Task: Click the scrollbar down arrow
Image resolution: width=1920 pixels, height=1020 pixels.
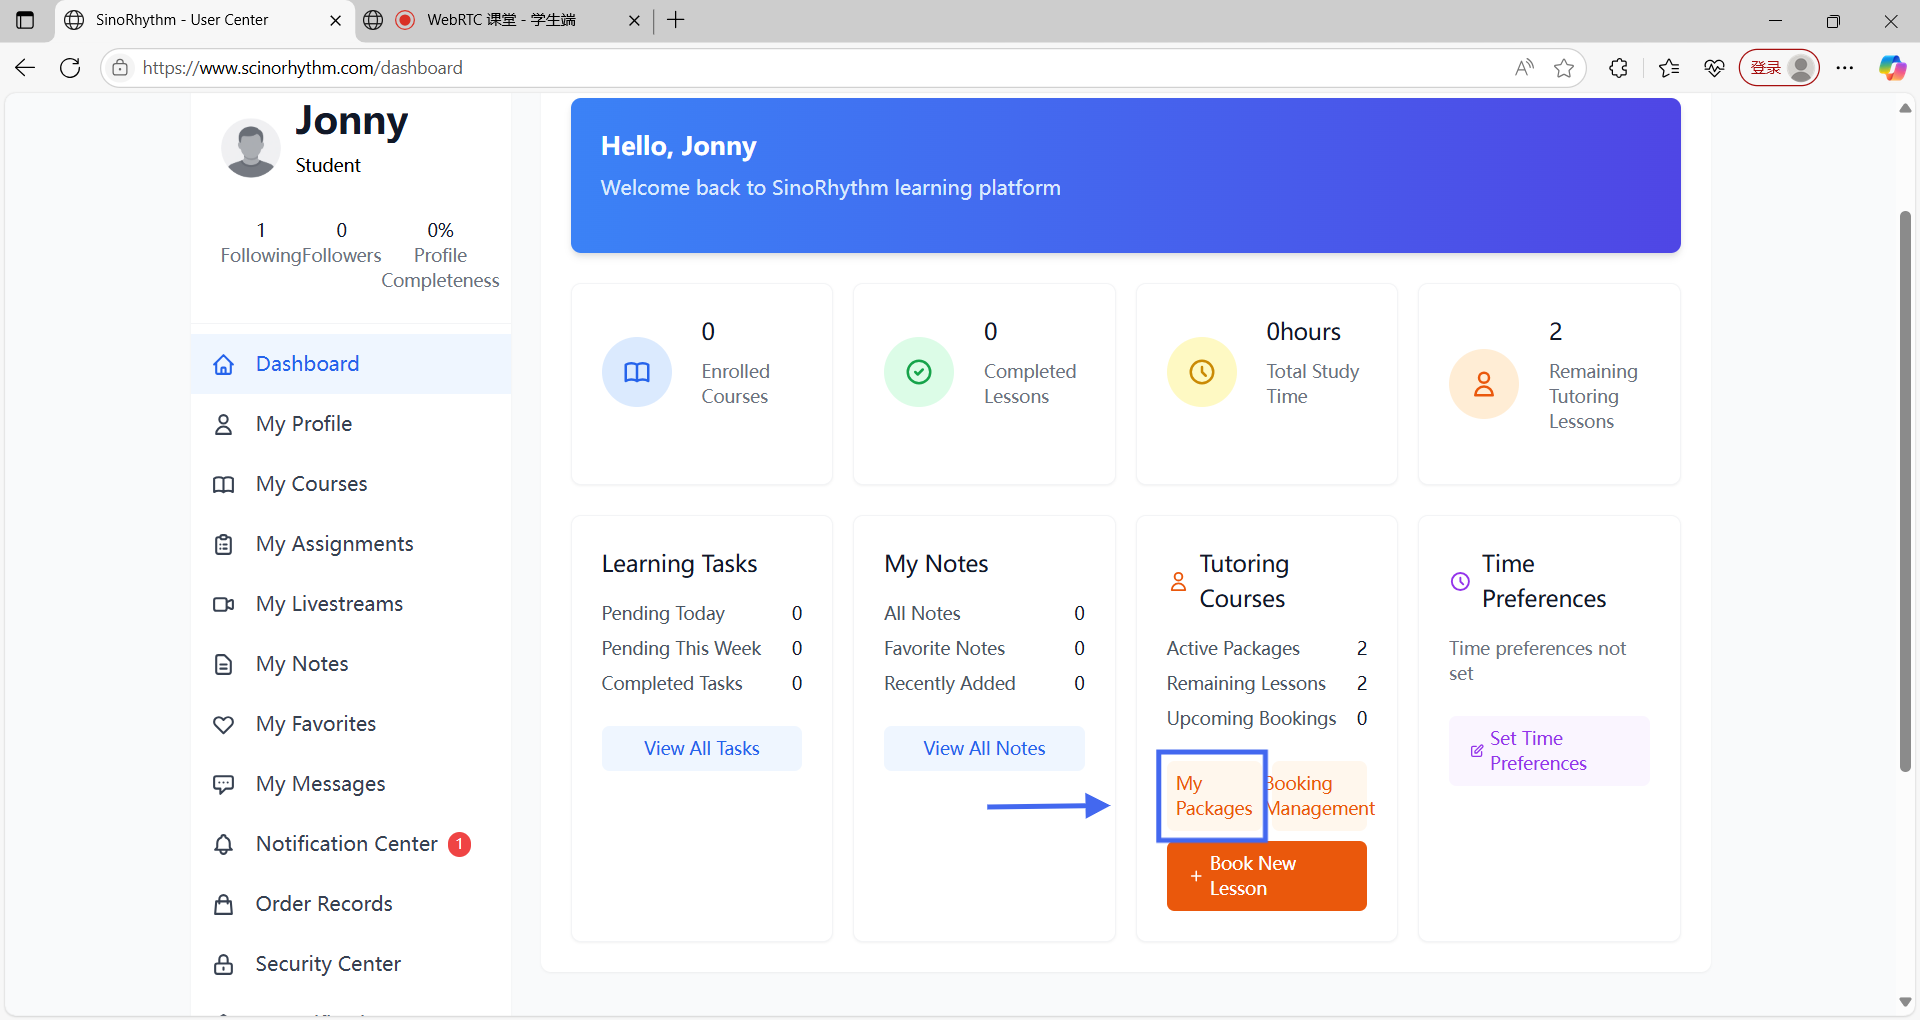Action: (1905, 1002)
